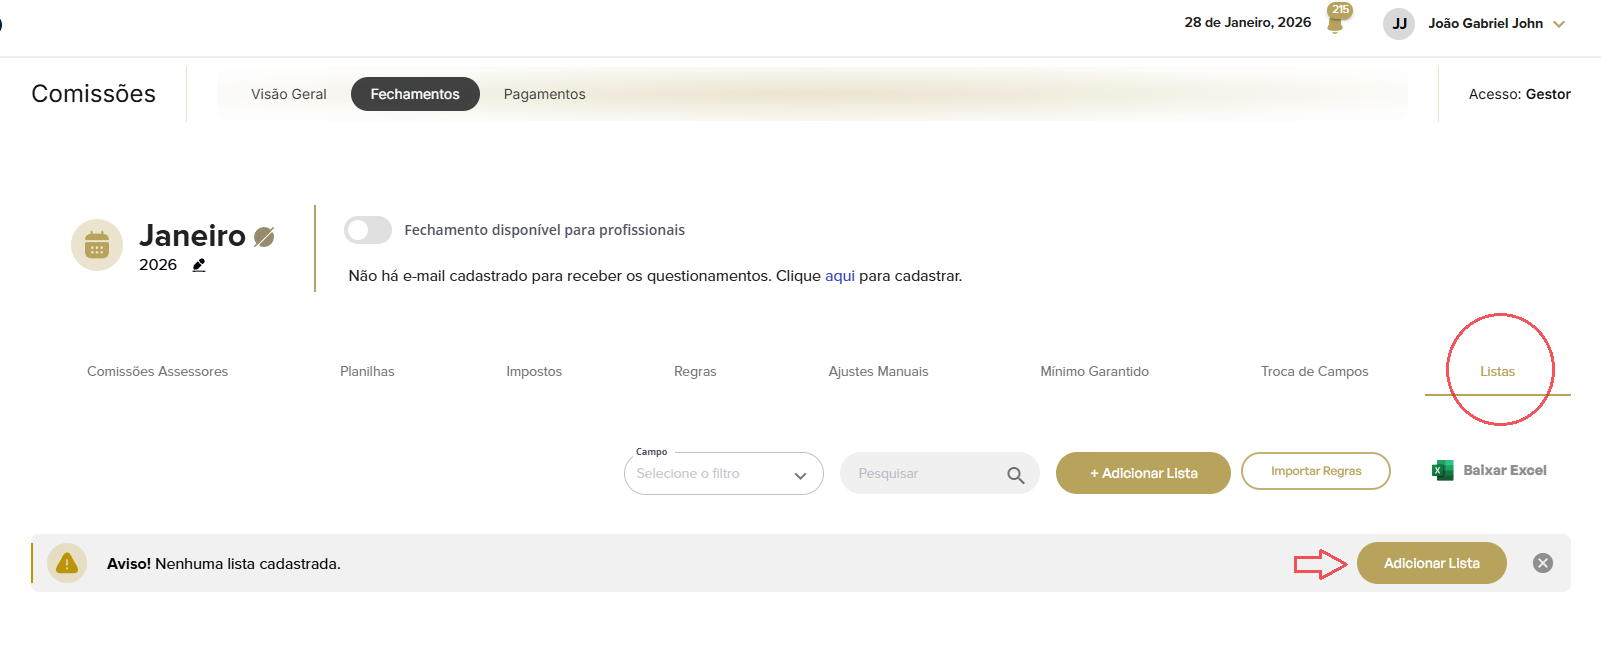Click the JJ user avatar
The height and width of the screenshot is (648, 1601).
[1399, 23]
